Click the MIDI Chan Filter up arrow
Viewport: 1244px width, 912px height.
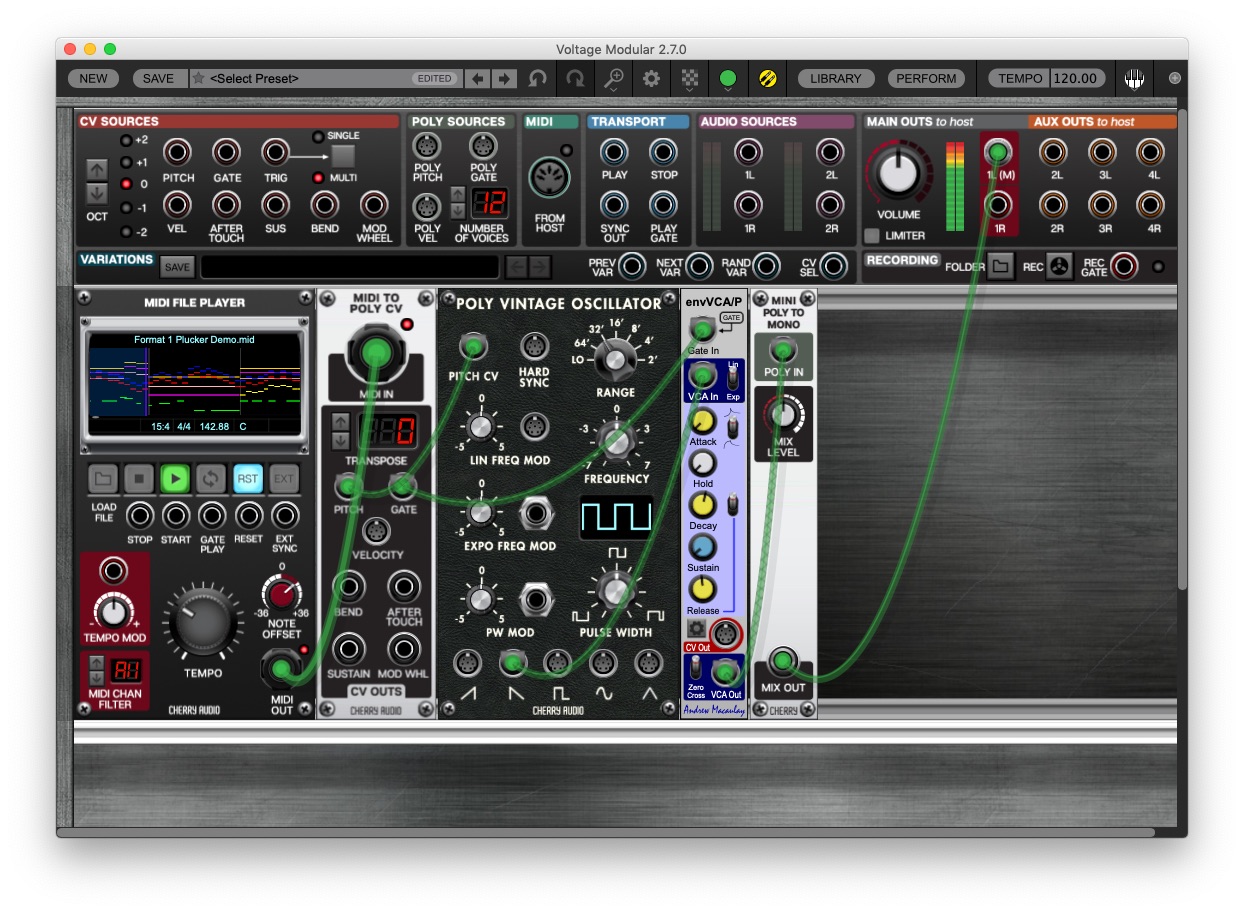pos(97,661)
